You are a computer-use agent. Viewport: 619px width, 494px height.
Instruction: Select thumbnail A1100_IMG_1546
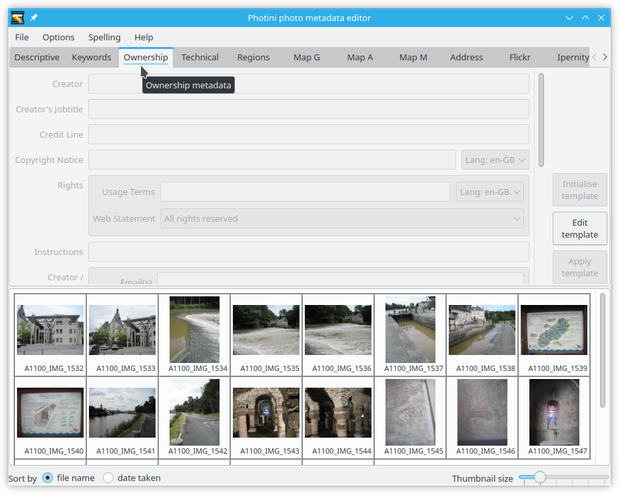pyautogui.click(x=482, y=417)
